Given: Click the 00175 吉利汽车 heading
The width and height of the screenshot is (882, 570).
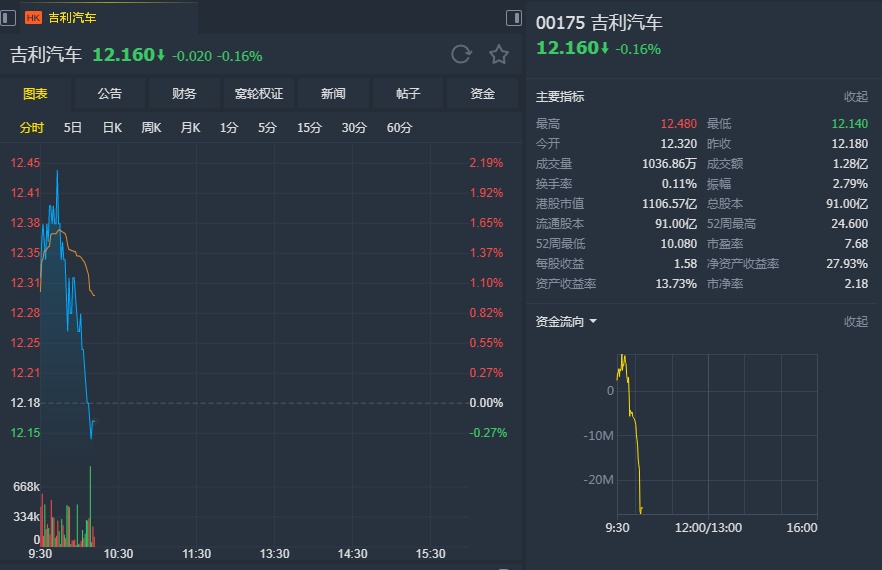Looking at the screenshot, I should 599,23.
